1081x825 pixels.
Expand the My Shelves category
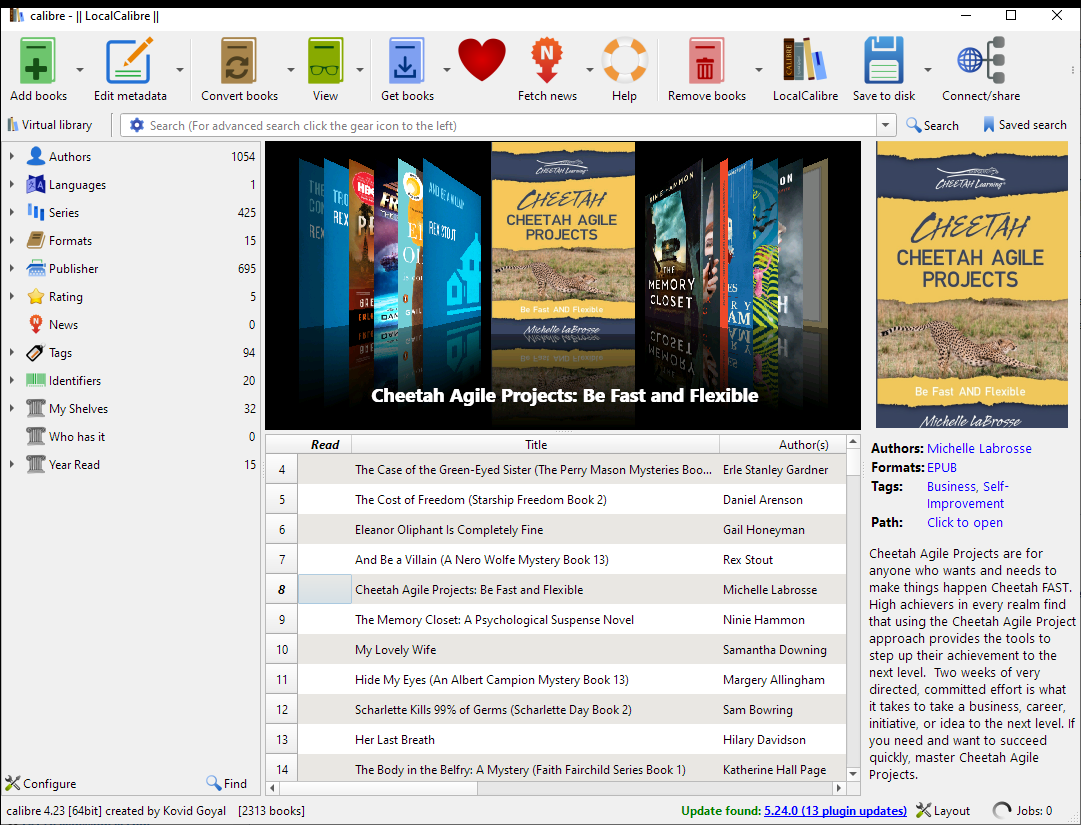tap(12, 408)
